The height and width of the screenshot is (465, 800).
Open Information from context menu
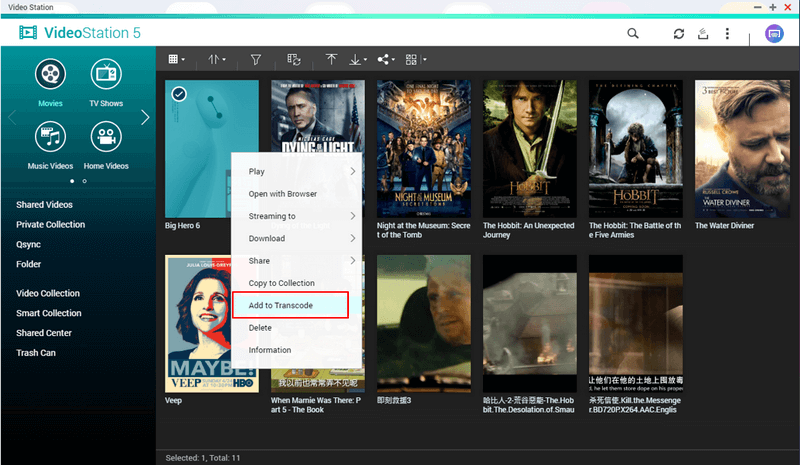tap(297, 350)
